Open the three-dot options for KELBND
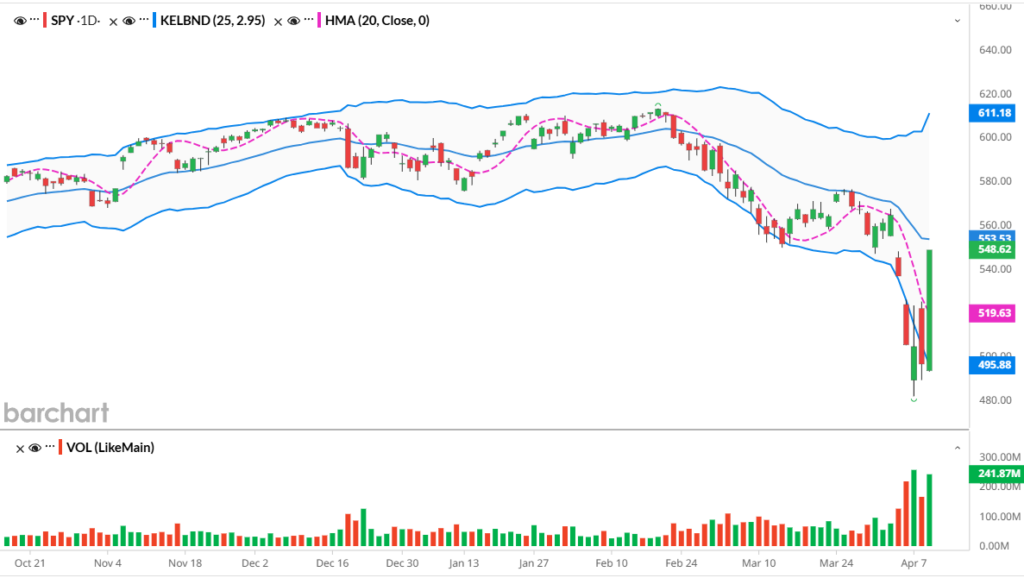This screenshot has width=1024, height=578. pos(144,20)
